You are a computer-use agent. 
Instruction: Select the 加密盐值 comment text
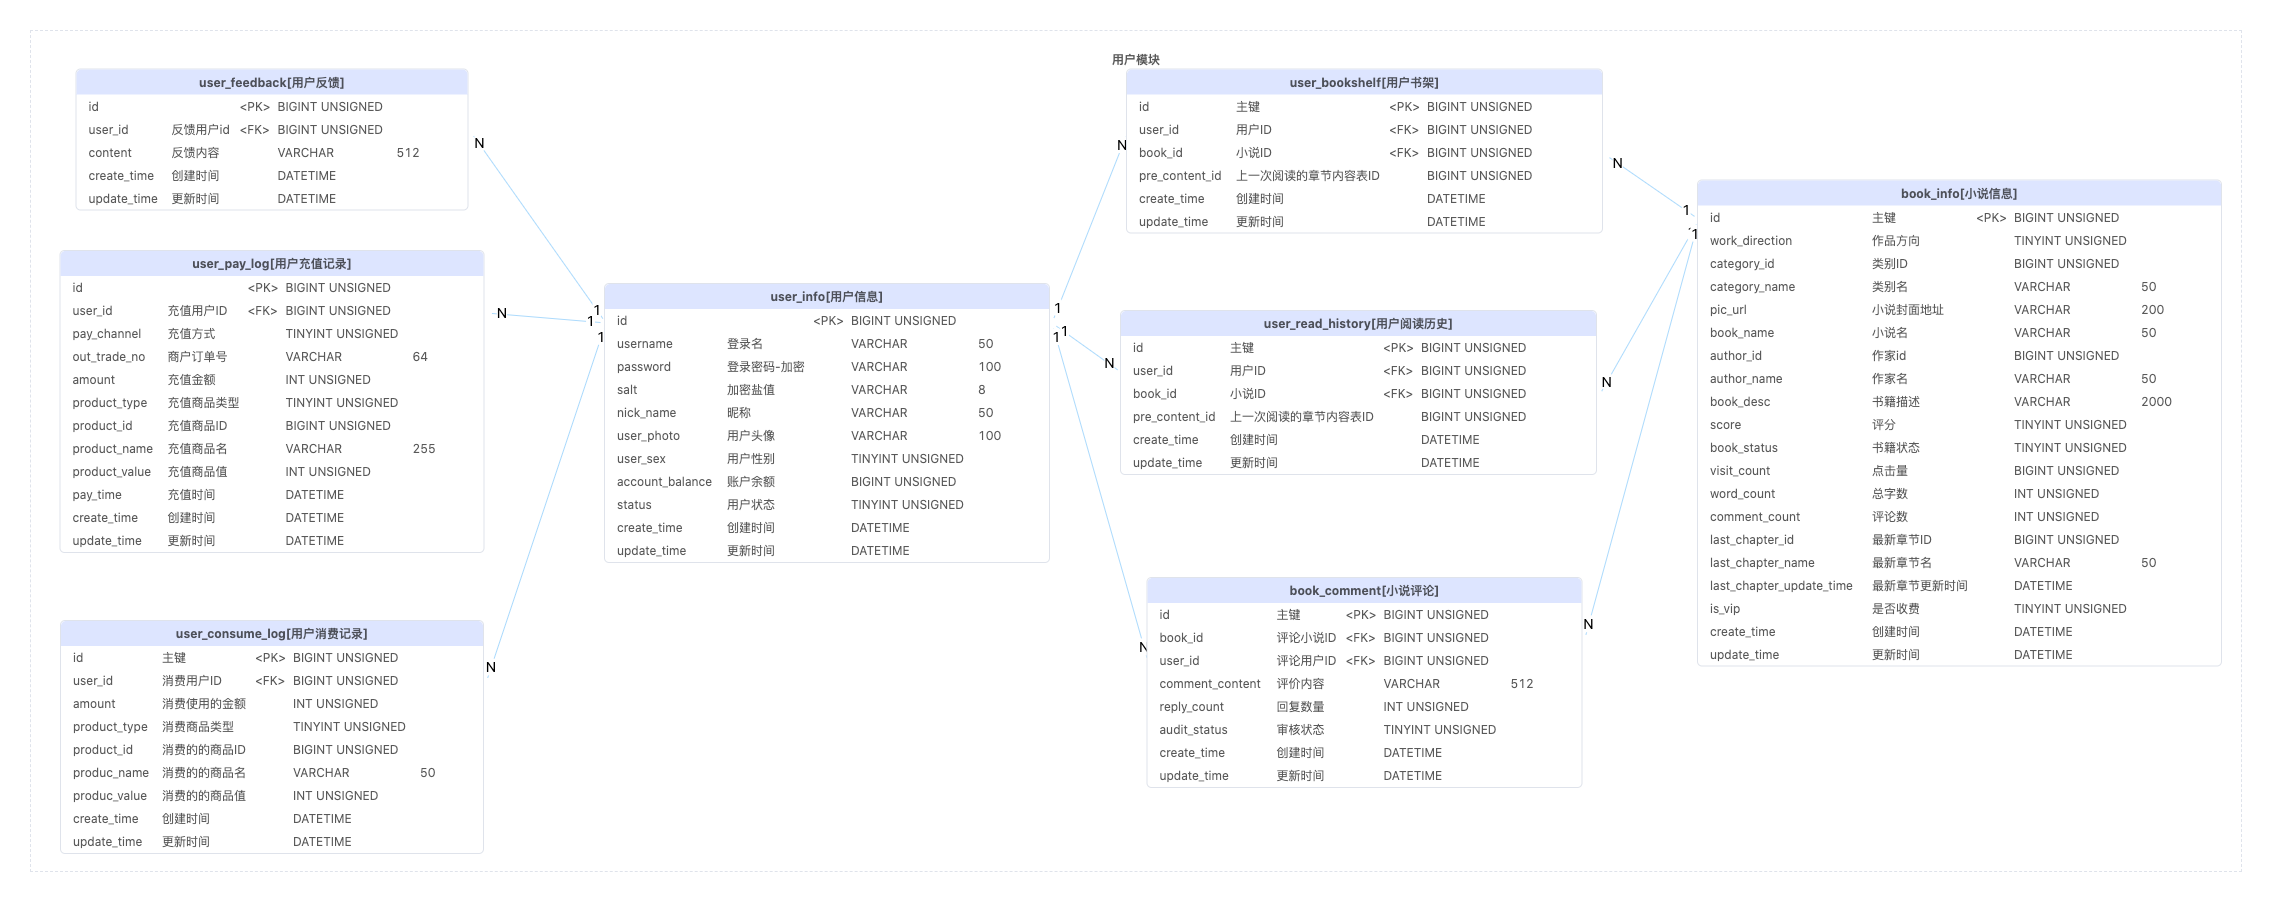point(751,390)
